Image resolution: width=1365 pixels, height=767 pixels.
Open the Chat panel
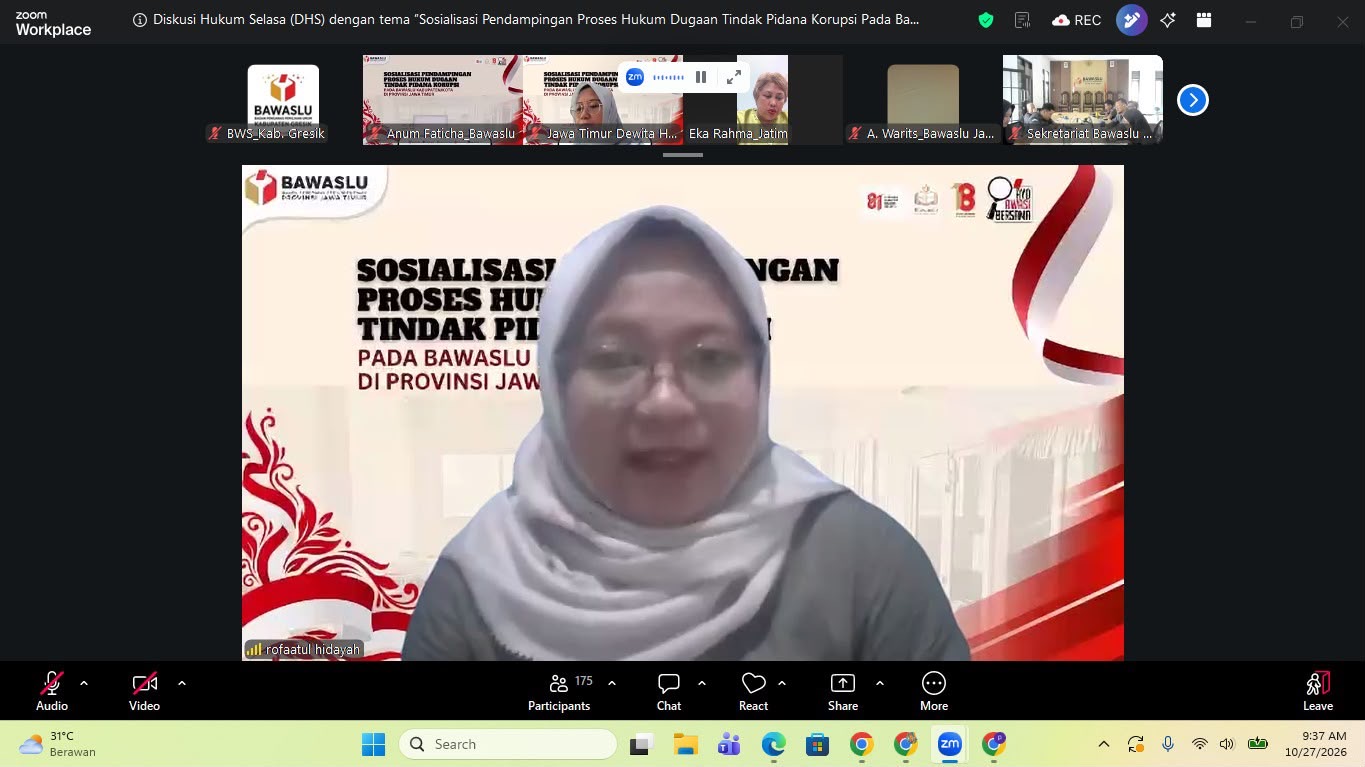click(669, 691)
